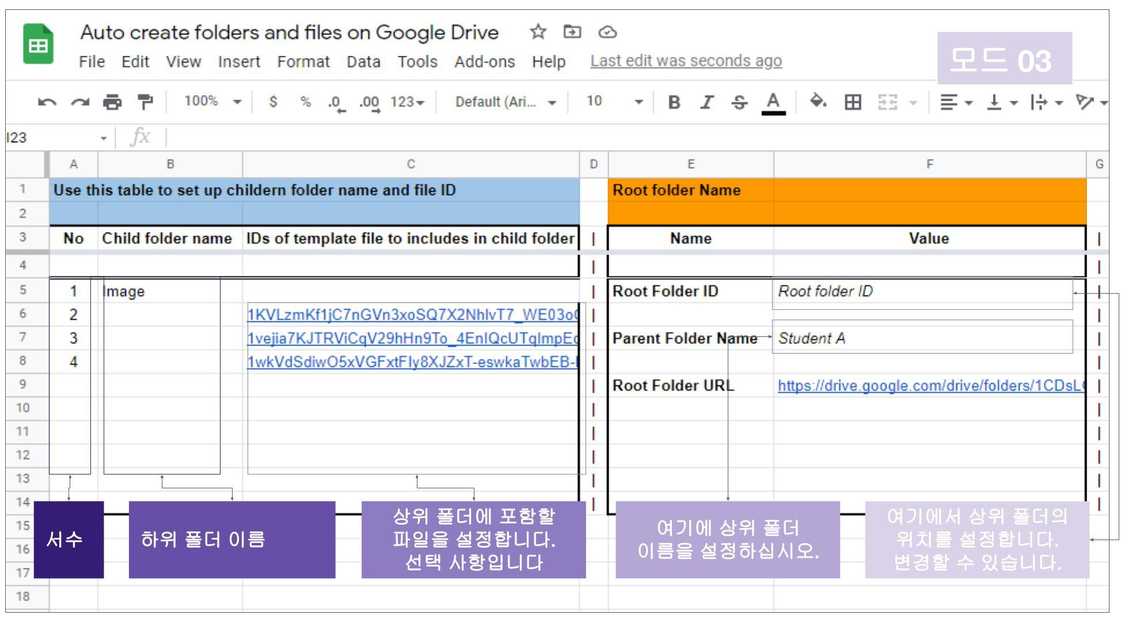
Task: Open the text color picker
Action: tap(772, 102)
